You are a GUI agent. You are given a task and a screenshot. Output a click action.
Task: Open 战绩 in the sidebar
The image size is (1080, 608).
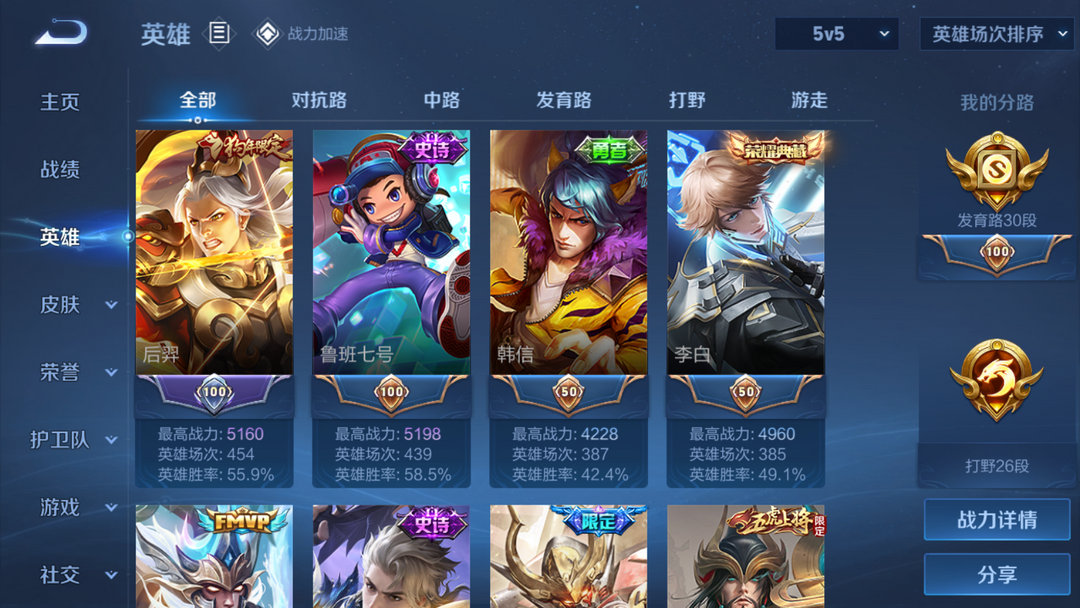tap(60, 169)
